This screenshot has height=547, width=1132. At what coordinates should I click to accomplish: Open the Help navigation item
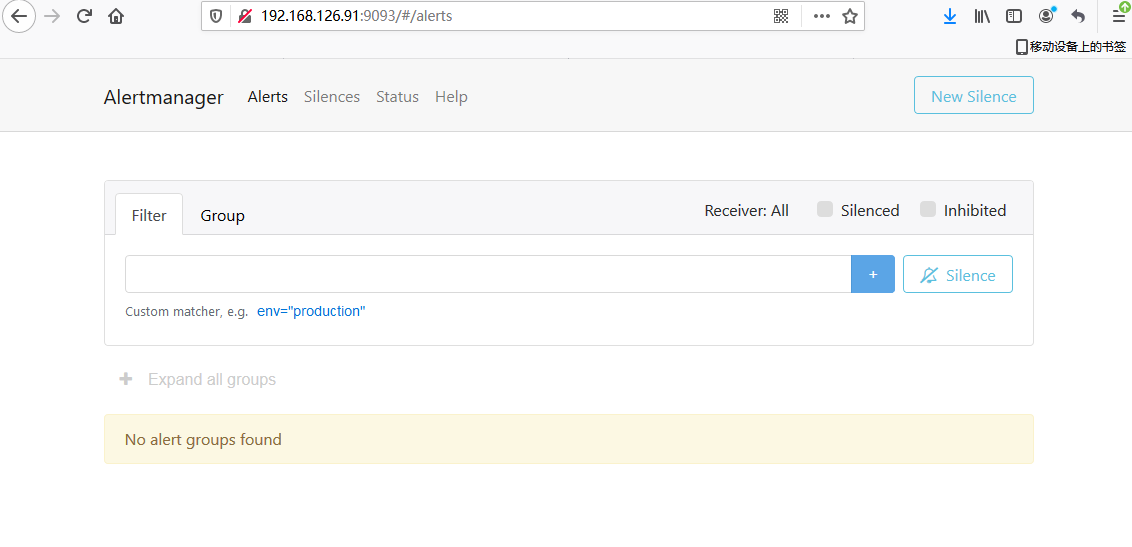(x=451, y=97)
